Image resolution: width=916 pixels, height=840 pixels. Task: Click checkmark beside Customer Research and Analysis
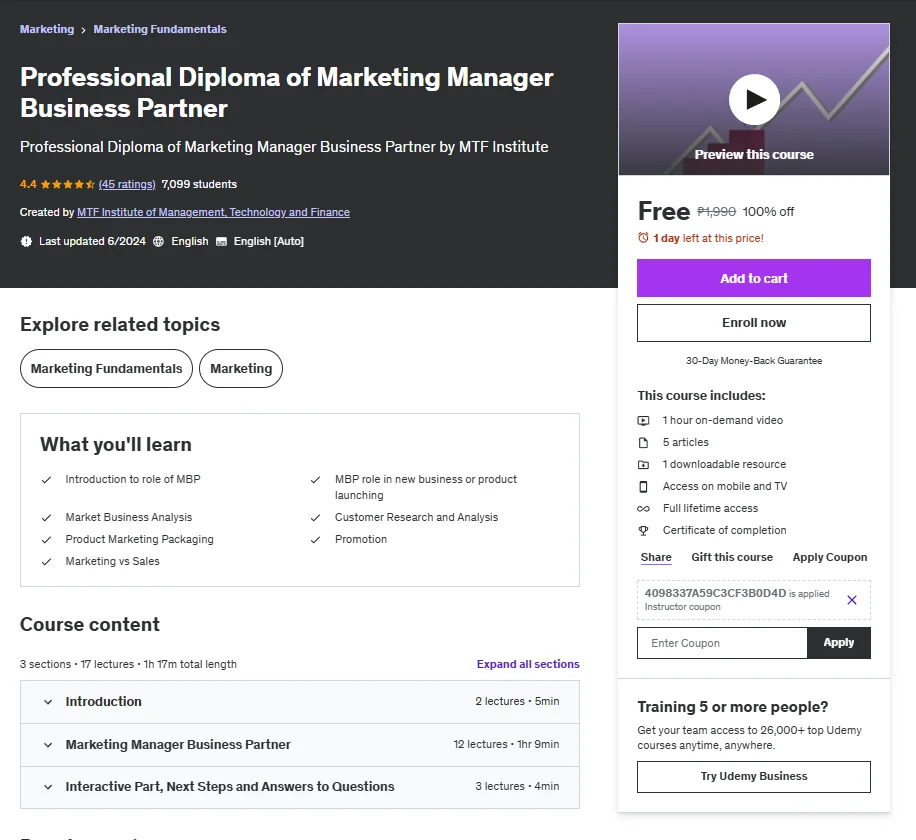[x=315, y=518]
